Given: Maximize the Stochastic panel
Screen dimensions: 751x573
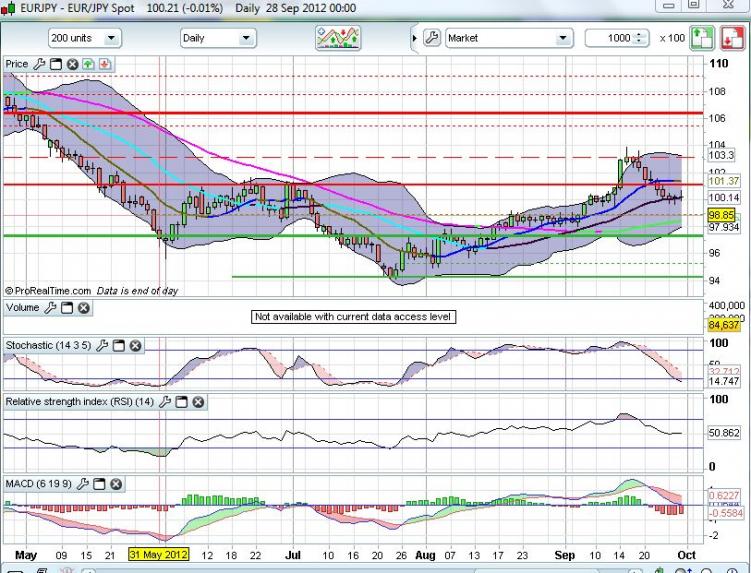Looking at the screenshot, I should pyautogui.click(x=118, y=346).
